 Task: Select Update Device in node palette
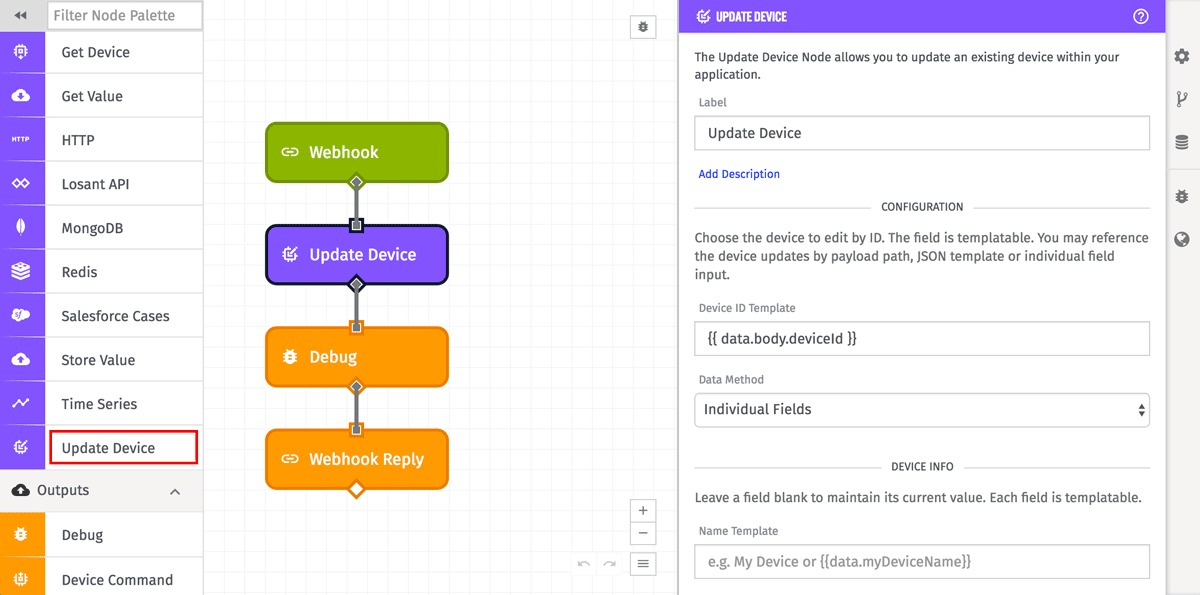pyautogui.click(x=108, y=448)
